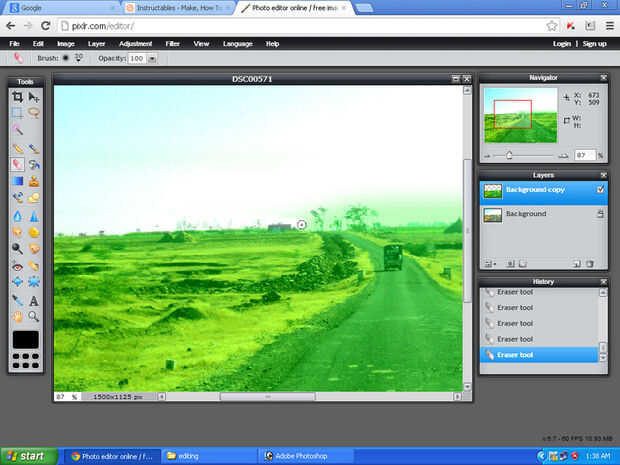Select the Pinch tool
The image size is (620, 465).
pyautogui.click(x=34, y=282)
